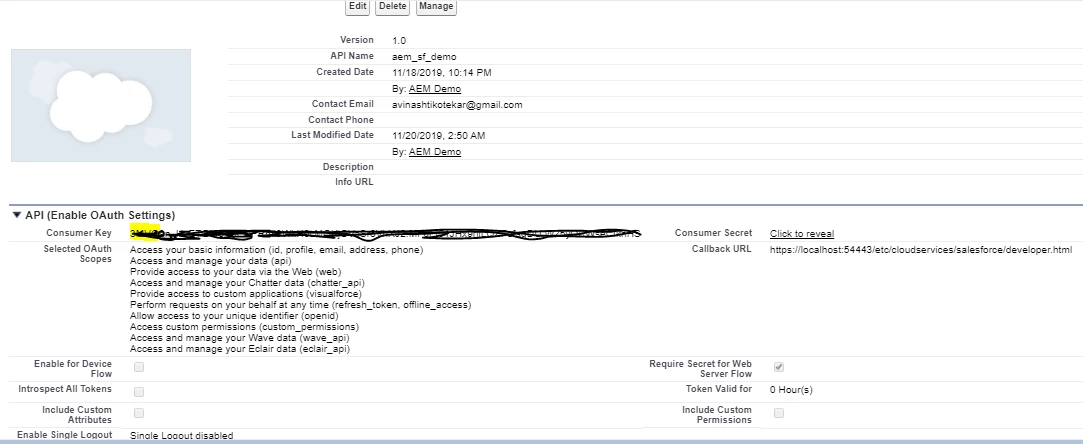This screenshot has width=1083, height=444.
Task: Select scope Access and manage your data (api)
Action: (211, 261)
